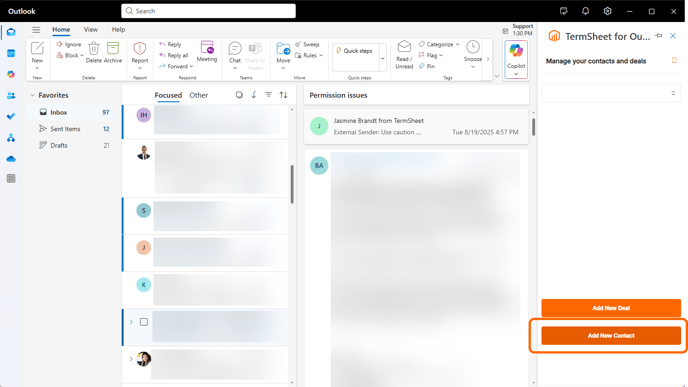Viewport: 688px width, 387px height.
Task: Open Outlook Settings gear
Action: [607, 11]
